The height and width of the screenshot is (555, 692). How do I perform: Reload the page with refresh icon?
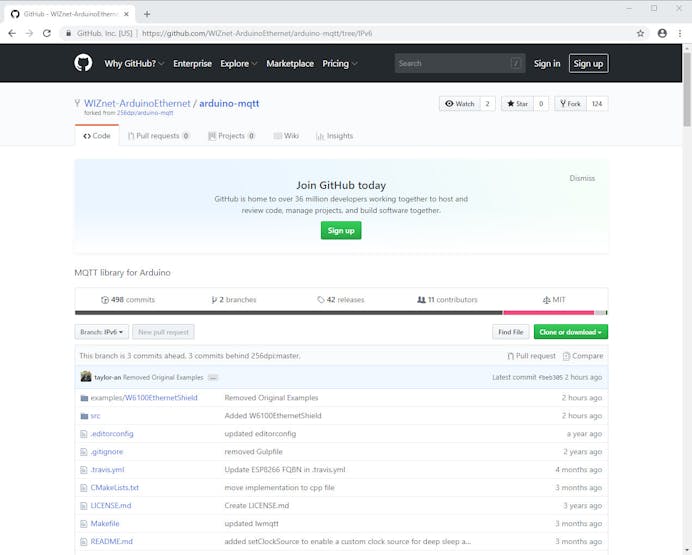pos(46,33)
